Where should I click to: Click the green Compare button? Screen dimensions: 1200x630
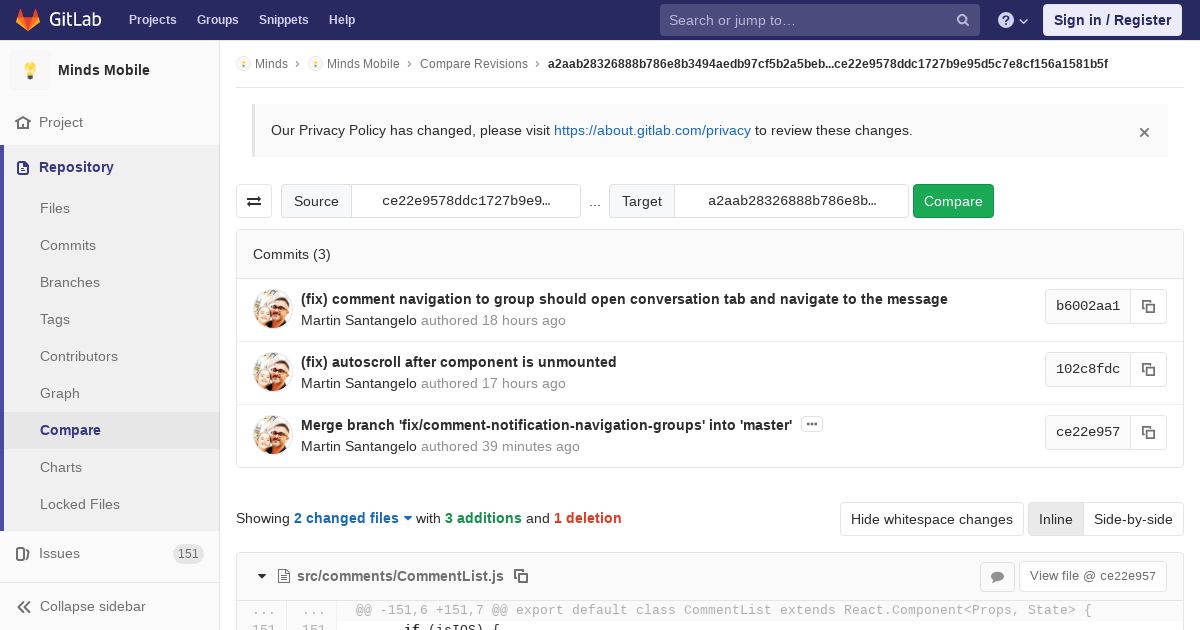[x=953, y=201]
